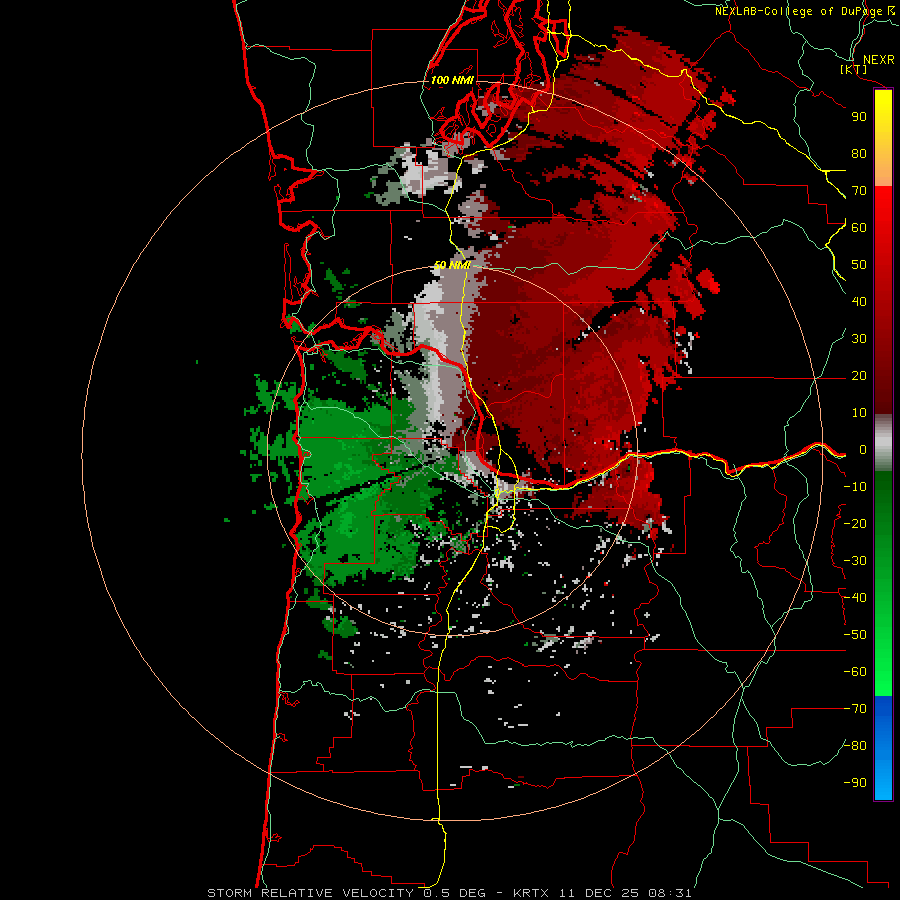
Task: Click the NEXLAB-College of DuPage credit text
Action: 799,11
